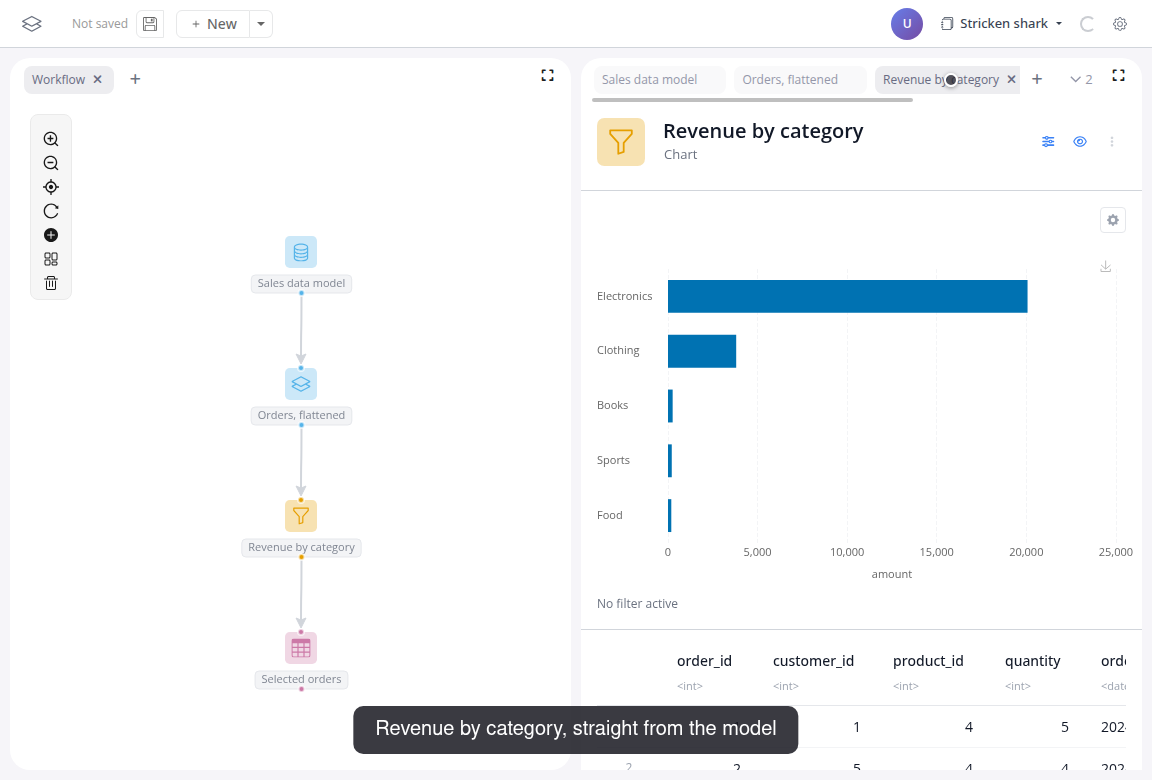Click the add node black plus icon

tap(51, 235)
